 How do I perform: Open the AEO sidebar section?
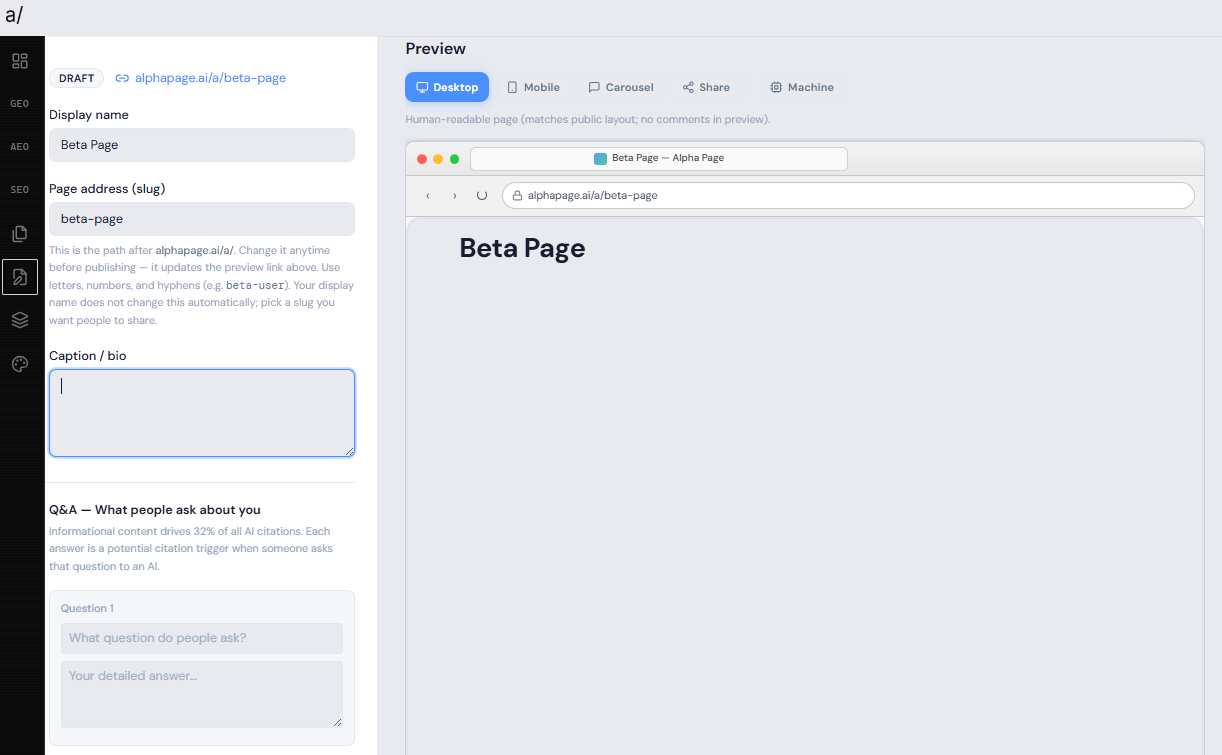tap(20, 147)
